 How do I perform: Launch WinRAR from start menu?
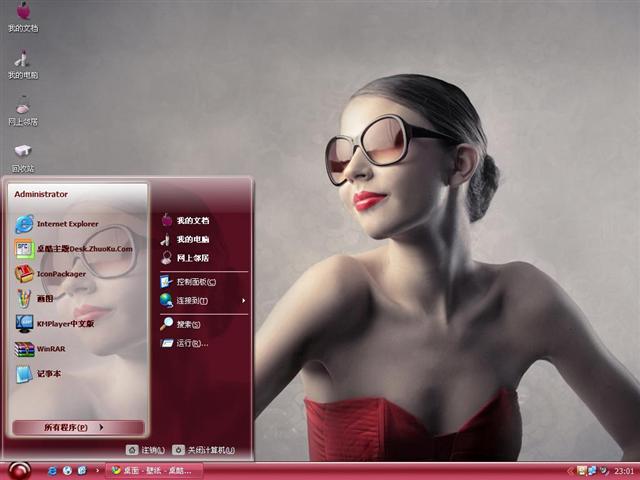click(x=40, y=349)
